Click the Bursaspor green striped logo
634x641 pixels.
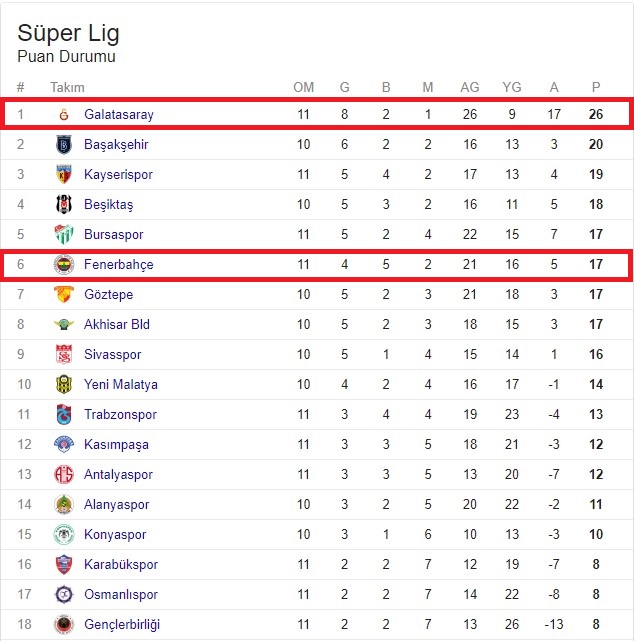click(x=64, y=234)
